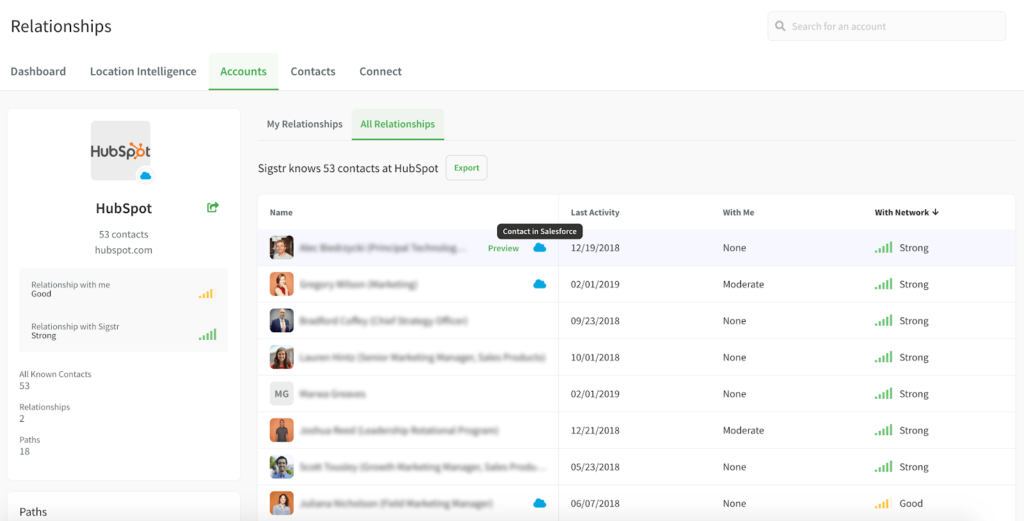
Task: Open the Paths panel heading
Action: (33, 512)
